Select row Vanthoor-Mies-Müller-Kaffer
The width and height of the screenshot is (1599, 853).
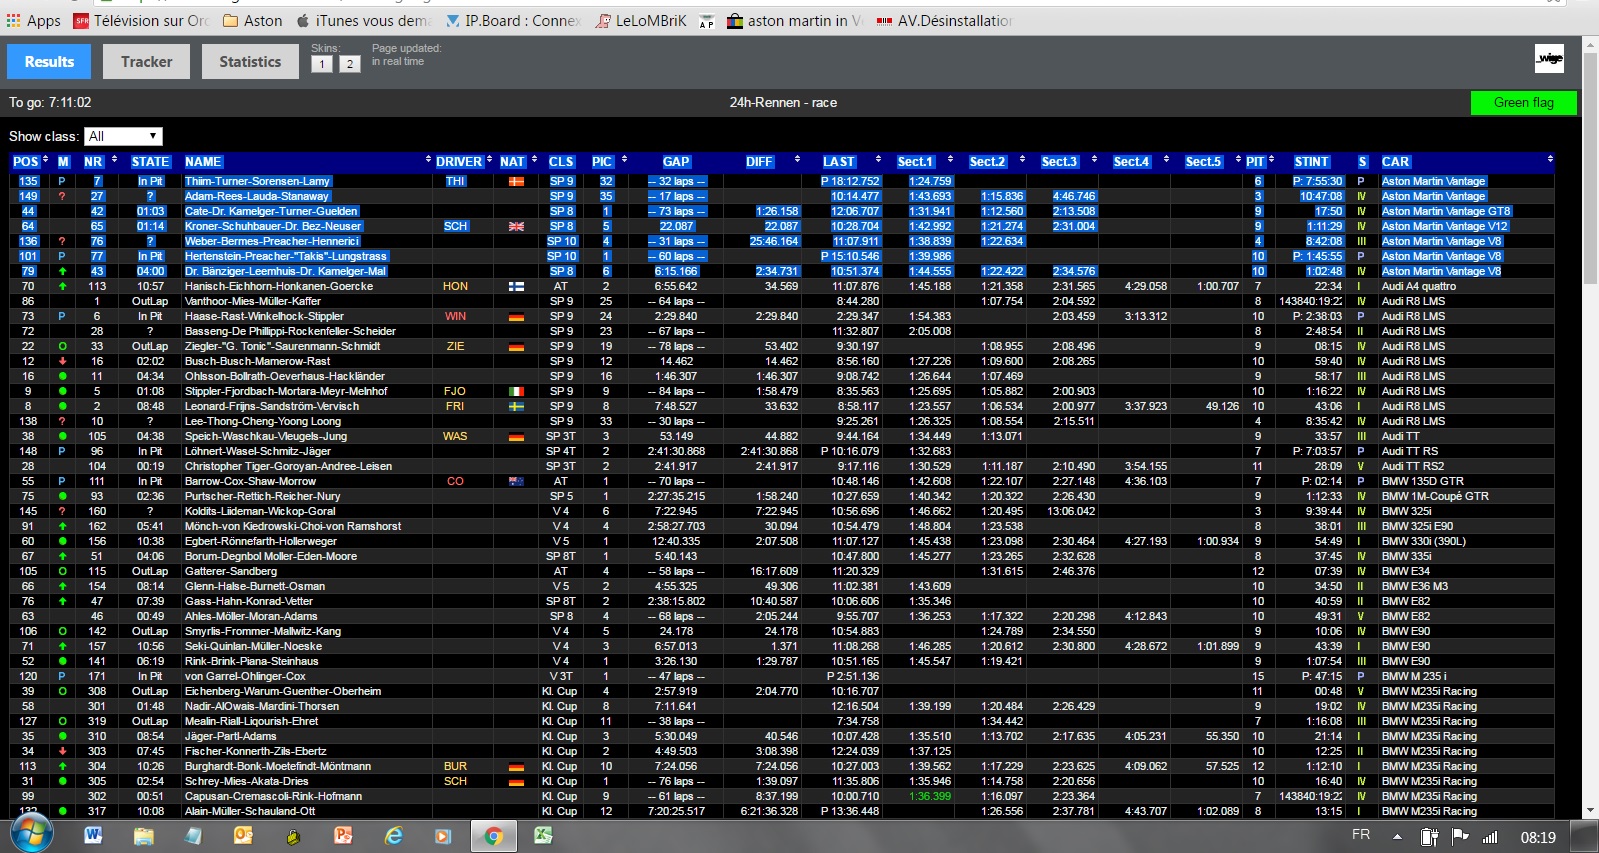click(782, 301)
